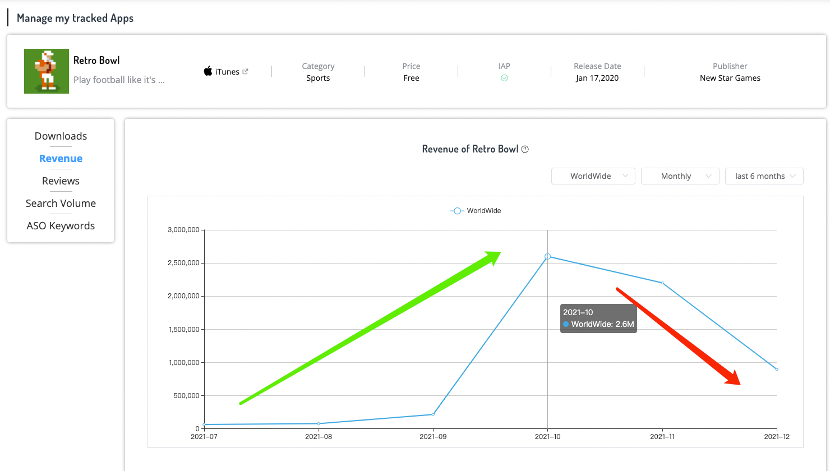The image size is (830, 472).
Task: Open the iTunes external link icon
Action: (245, 72)
